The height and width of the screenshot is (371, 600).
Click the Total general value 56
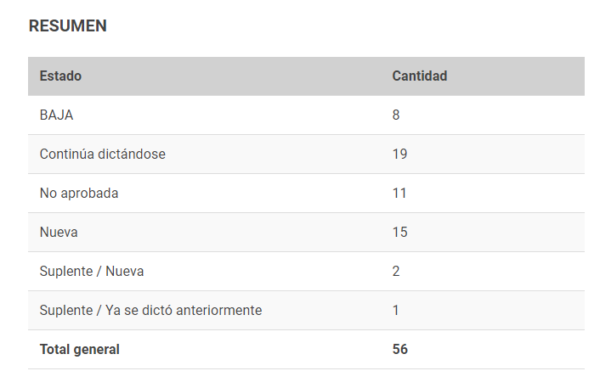point(400,349)
